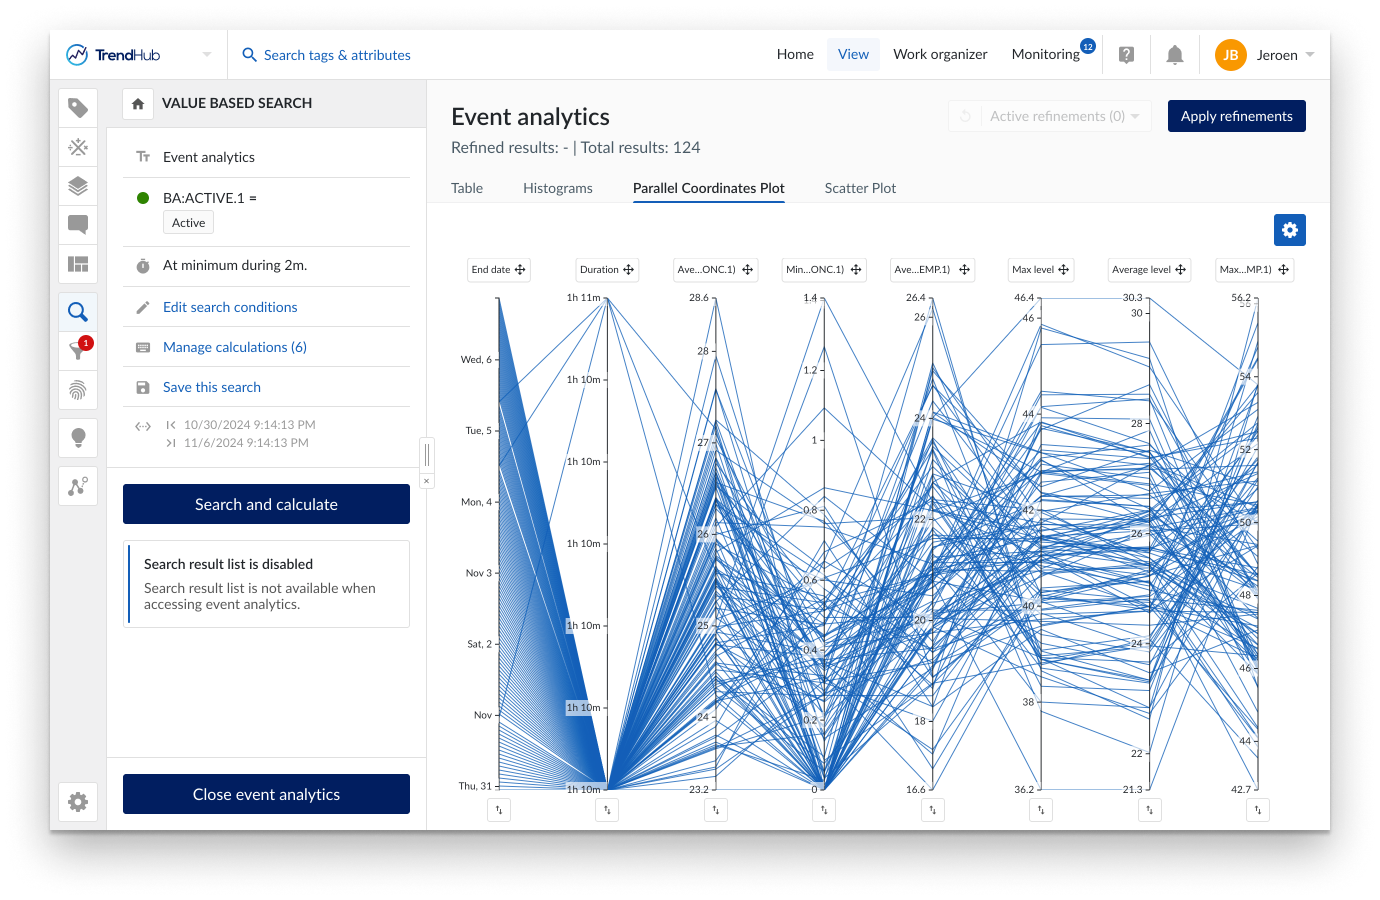Screen dimensions: 1380x900
Task: Switch to the Histograms tab
Action: pyautogui.click(x=557, y=188)
